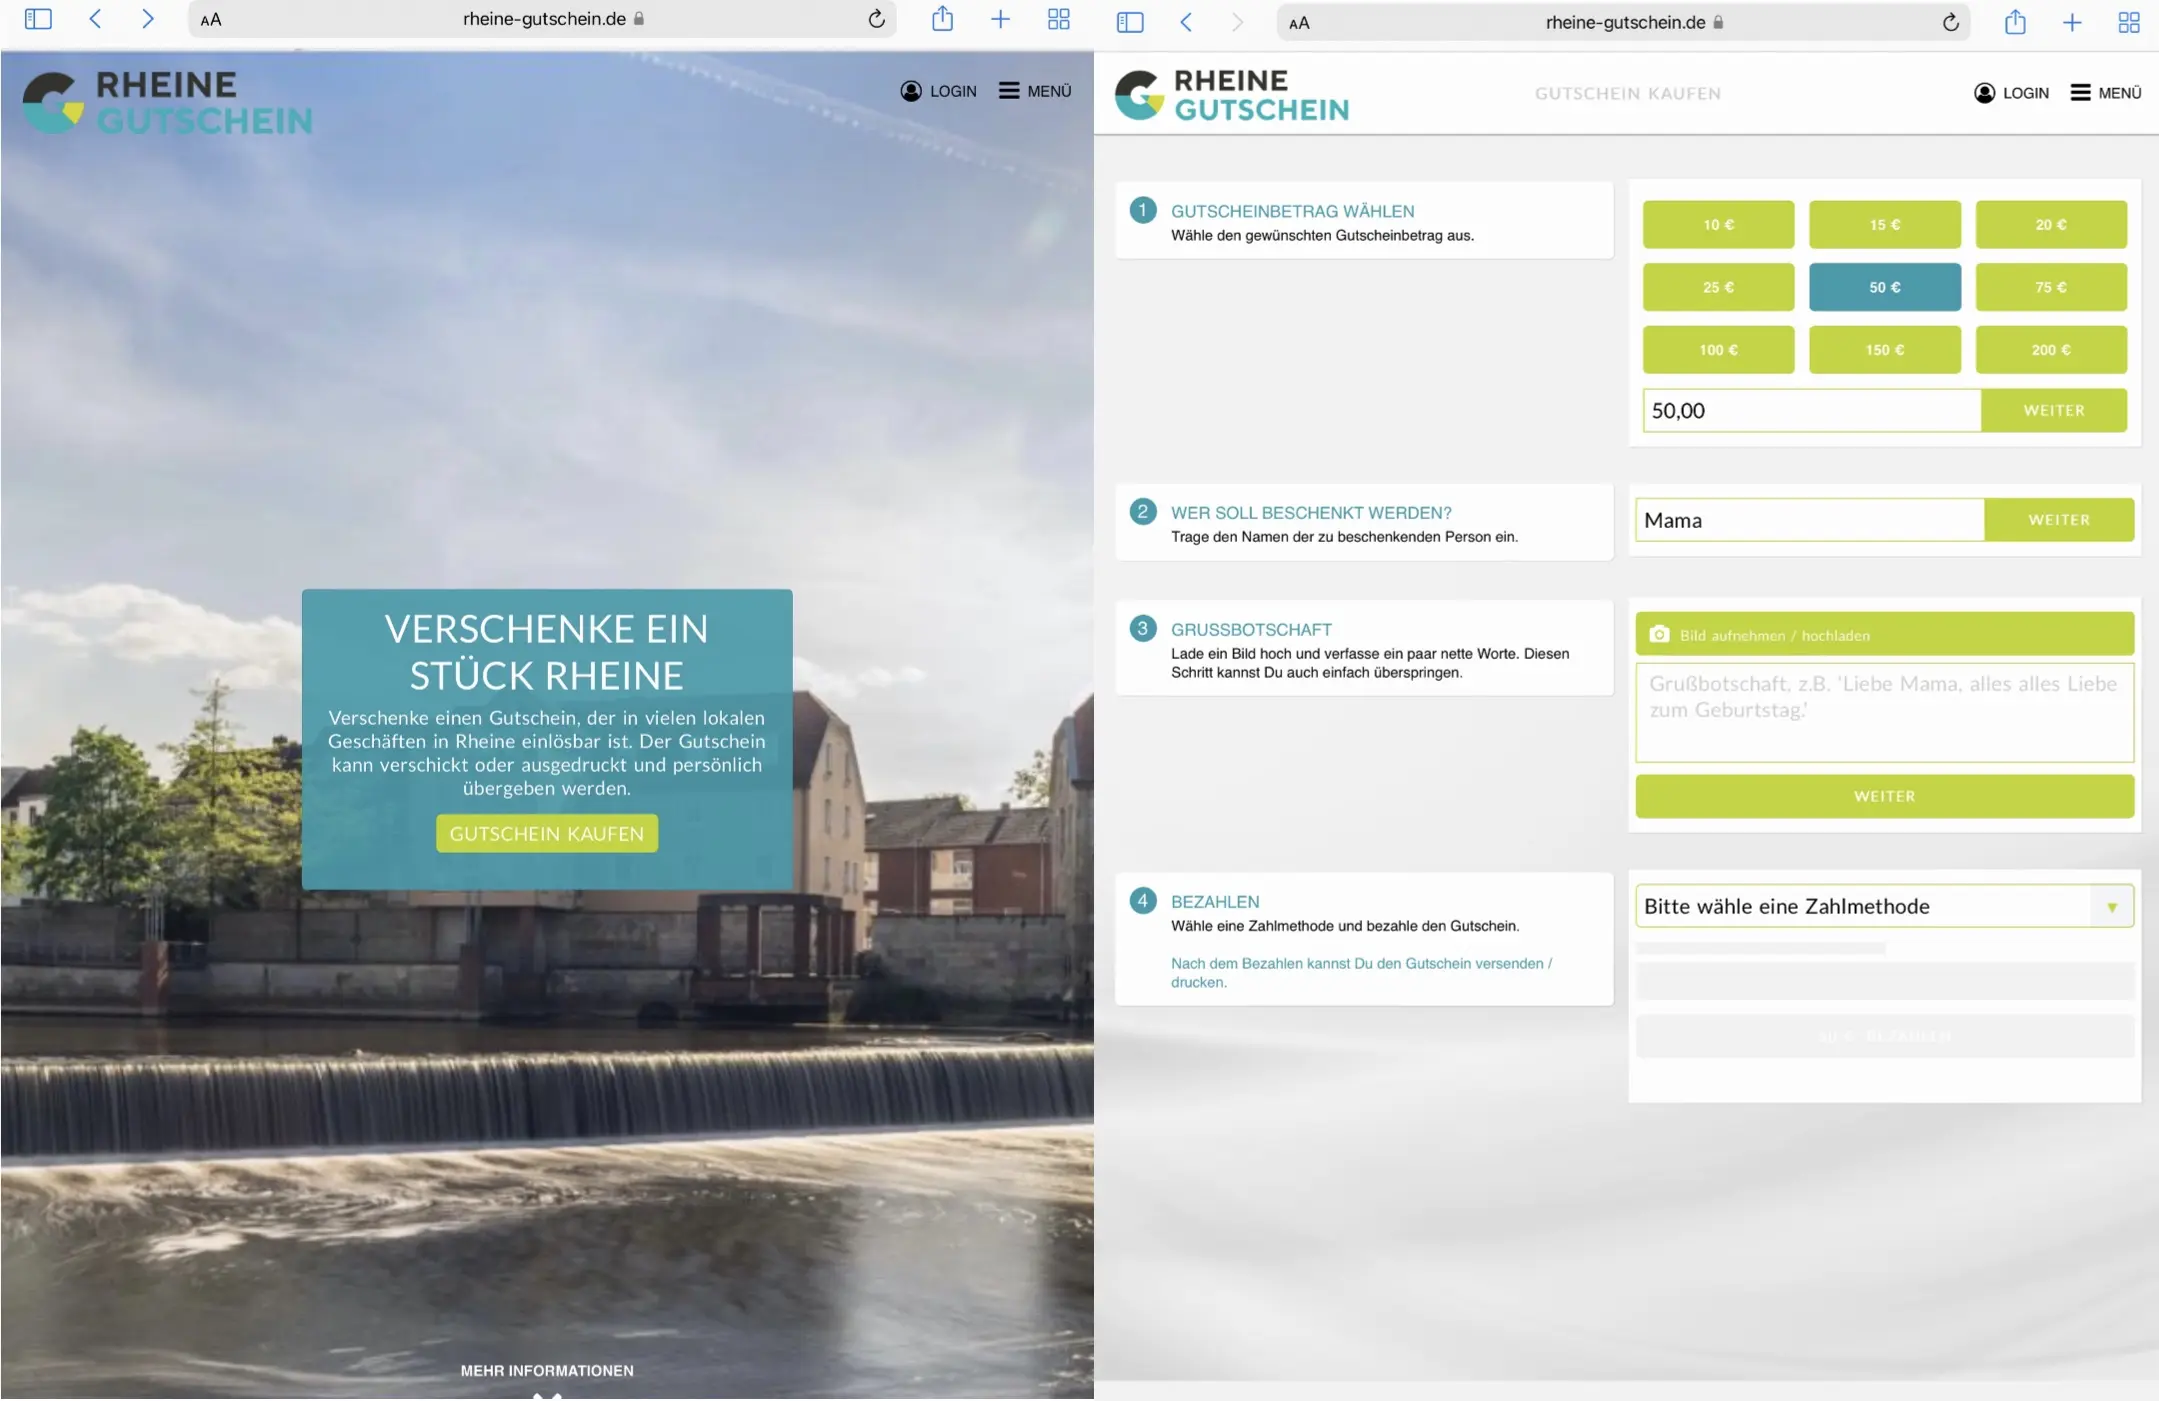Open the MENÜ hamburger on right page
Screen dimensions: 2159x1401
tap(2105, 93)
